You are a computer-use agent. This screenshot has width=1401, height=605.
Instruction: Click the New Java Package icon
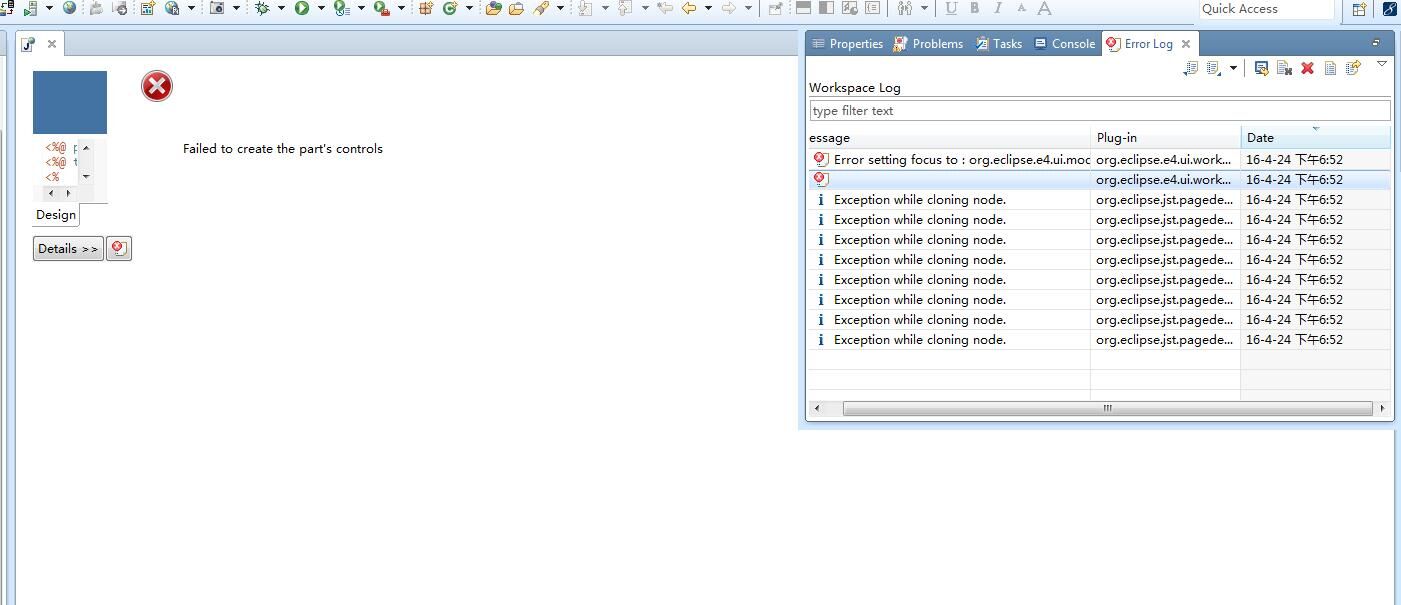click(426, 8)
